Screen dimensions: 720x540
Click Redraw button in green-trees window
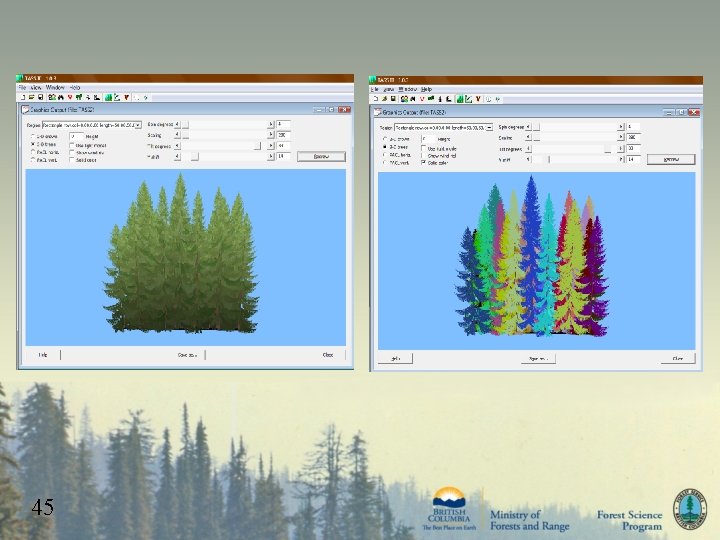[321, 157]
